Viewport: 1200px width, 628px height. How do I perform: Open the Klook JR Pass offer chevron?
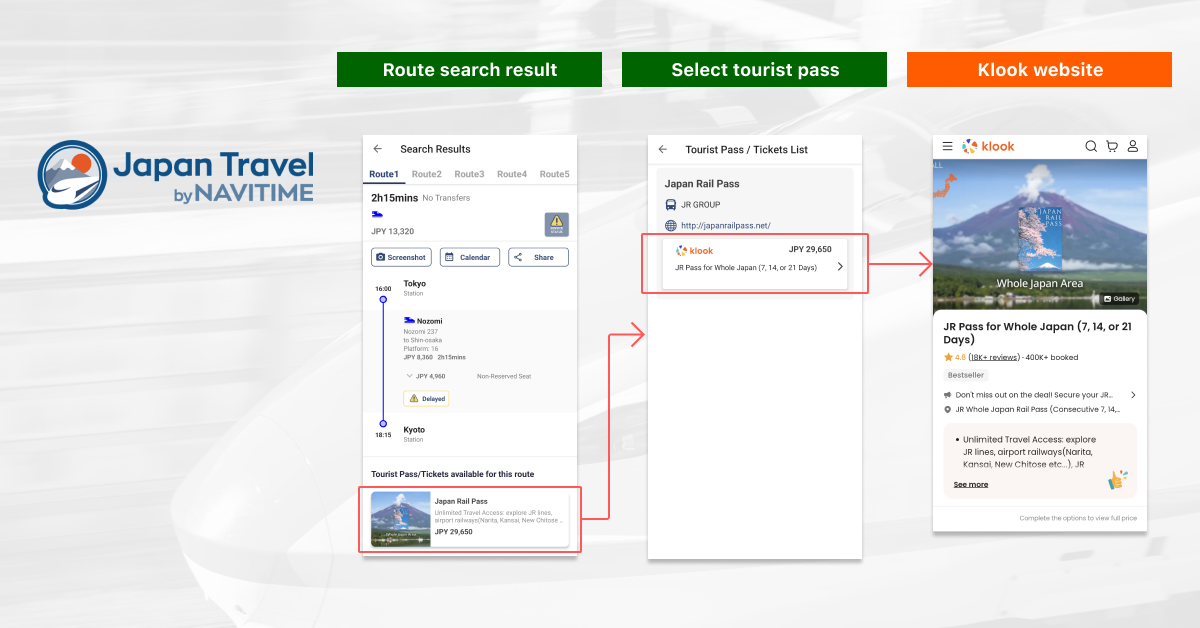(x=839, y=266)
